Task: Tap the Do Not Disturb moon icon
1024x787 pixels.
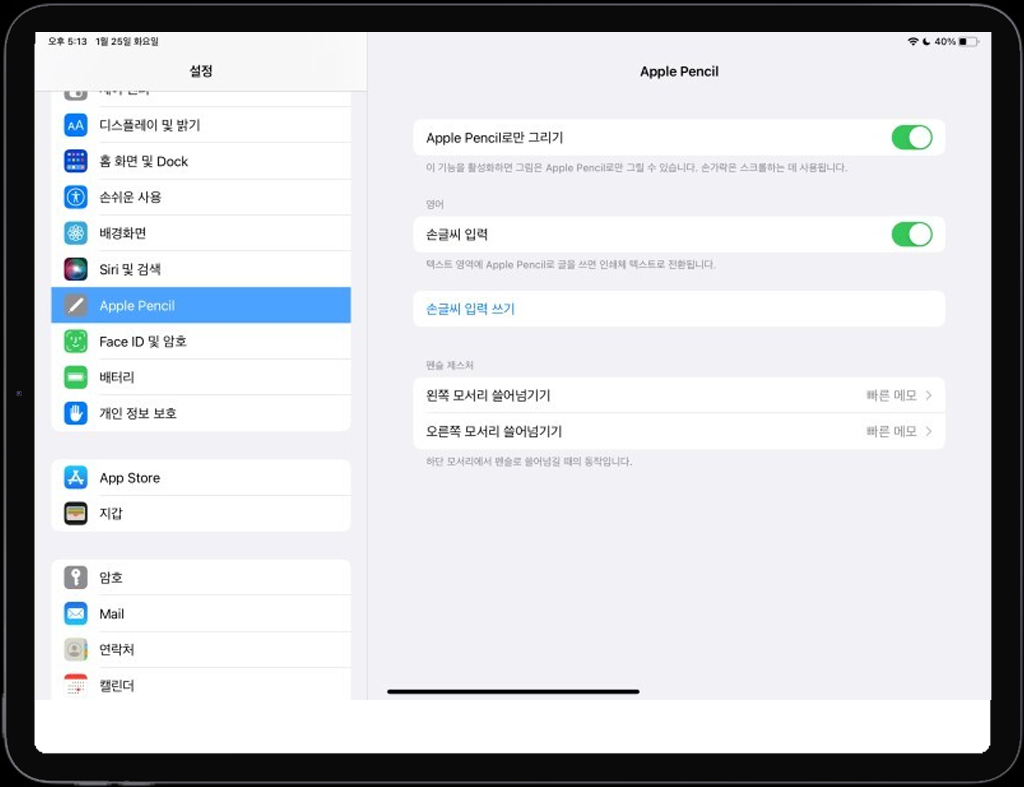Action: tap(926, 41)
